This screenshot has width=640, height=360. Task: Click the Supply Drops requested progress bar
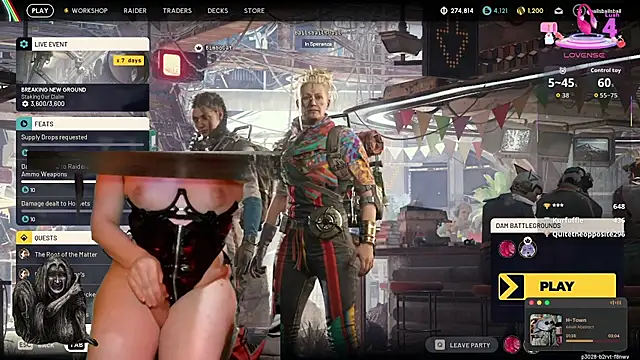tap(83, 144)
